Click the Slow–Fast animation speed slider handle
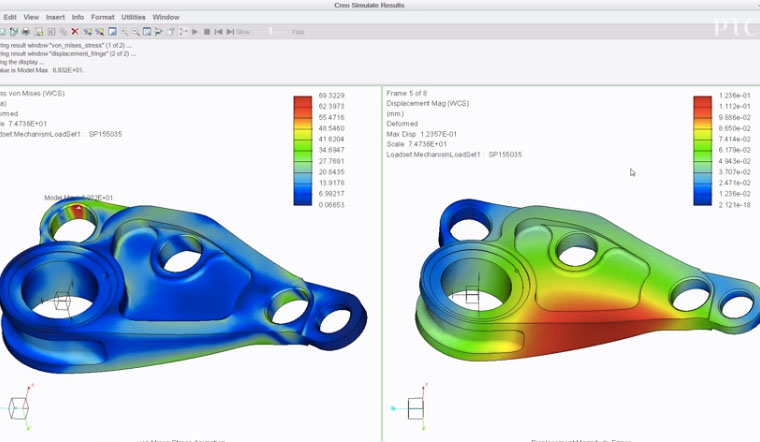Image resolution: width=760 pixels, height=442 pixels. [270, 32]
